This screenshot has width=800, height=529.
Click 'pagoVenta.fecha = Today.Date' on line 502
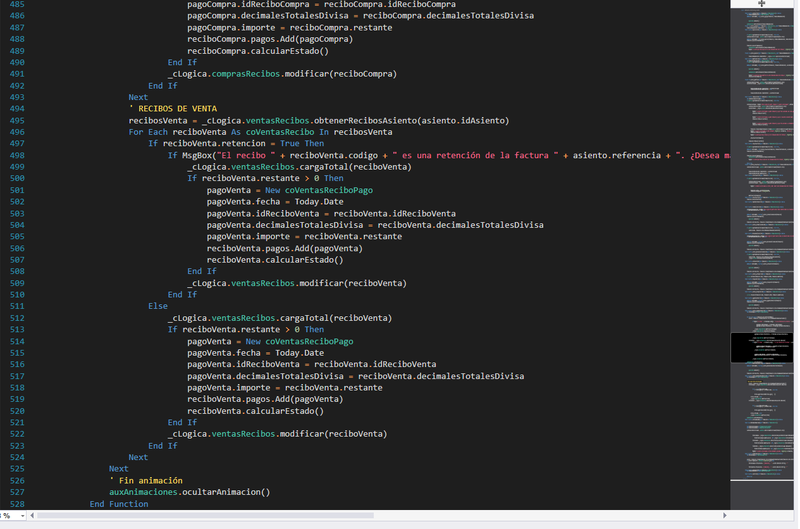click(275, 201)
